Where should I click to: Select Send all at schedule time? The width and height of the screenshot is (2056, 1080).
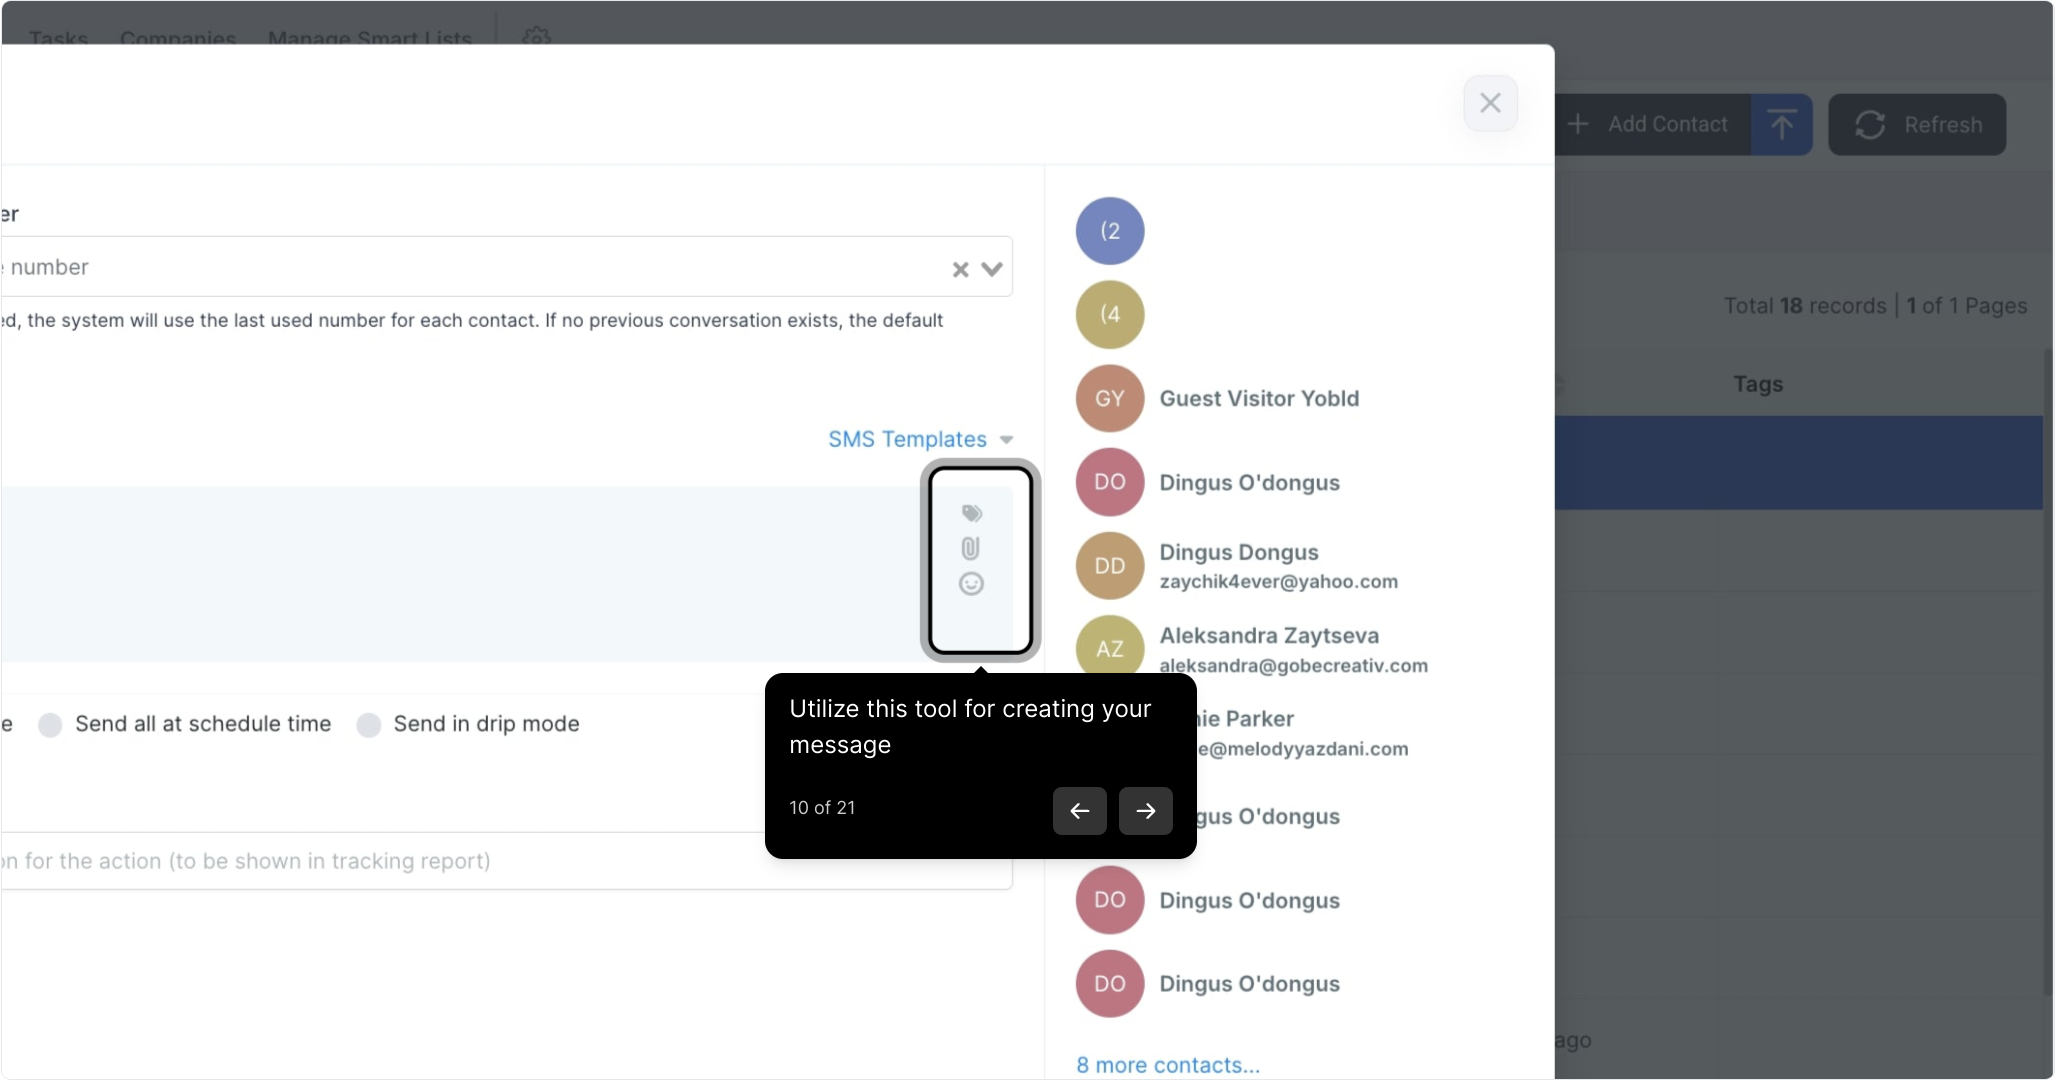(51, 724)
